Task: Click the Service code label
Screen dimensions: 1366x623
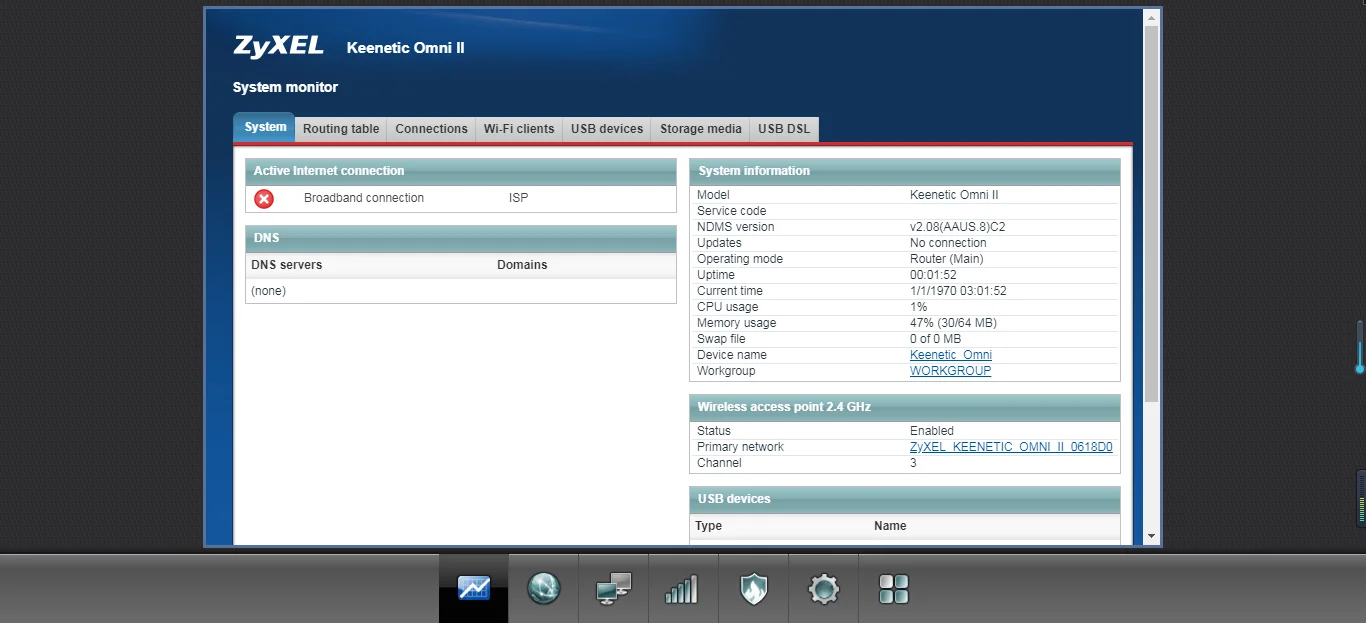Action: tap(732, 211)
